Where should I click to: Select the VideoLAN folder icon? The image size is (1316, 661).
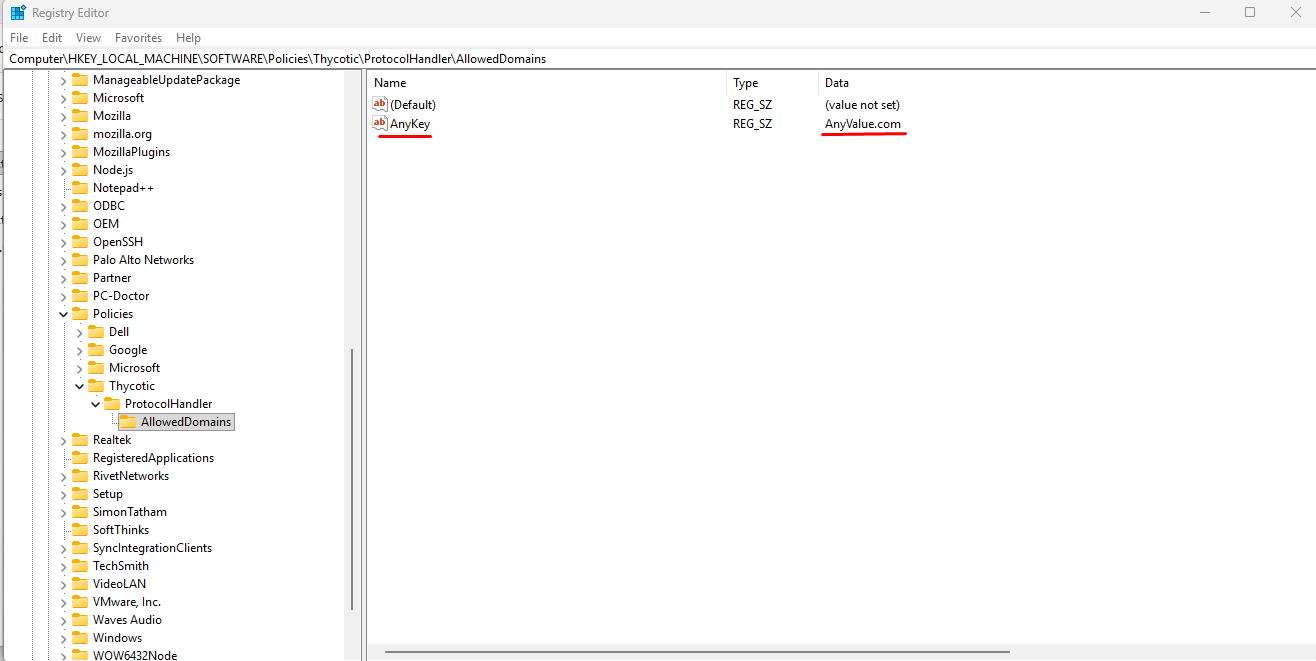[x=80, y=584]
